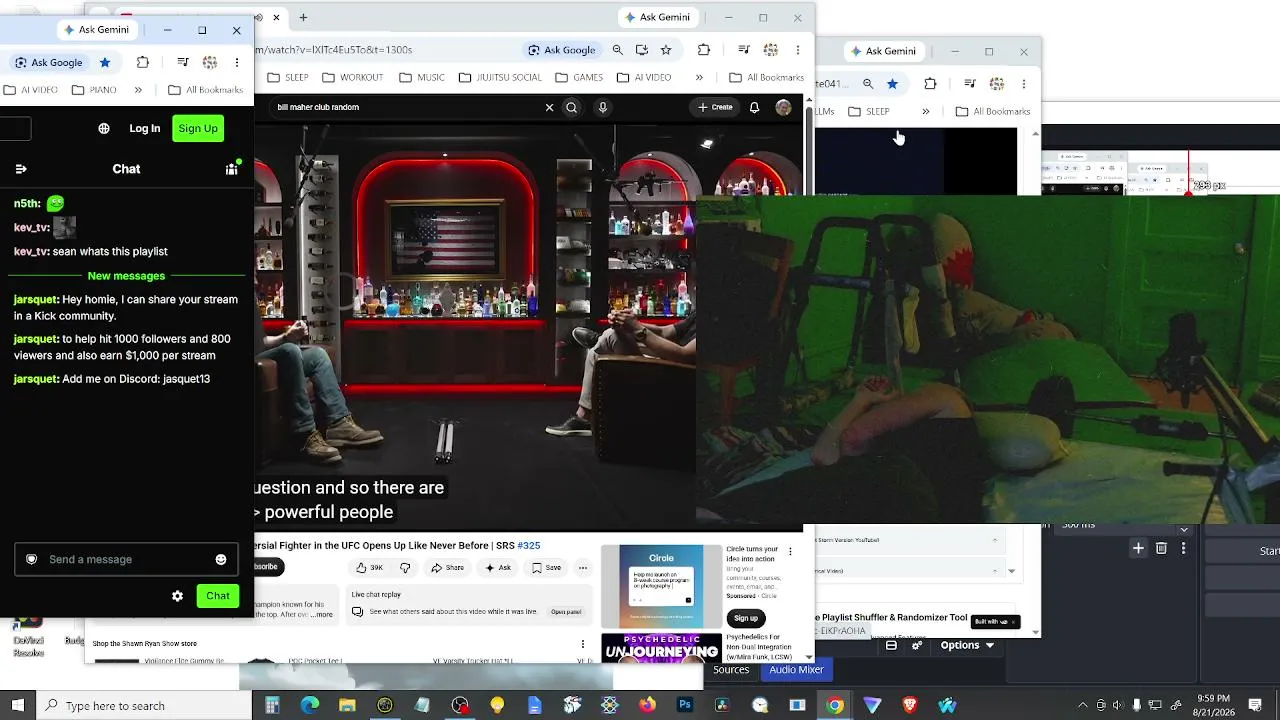This screenshot has width=1280, height=720.
Task: Switch to the OBS Sources tab
Action: point(731,670)
